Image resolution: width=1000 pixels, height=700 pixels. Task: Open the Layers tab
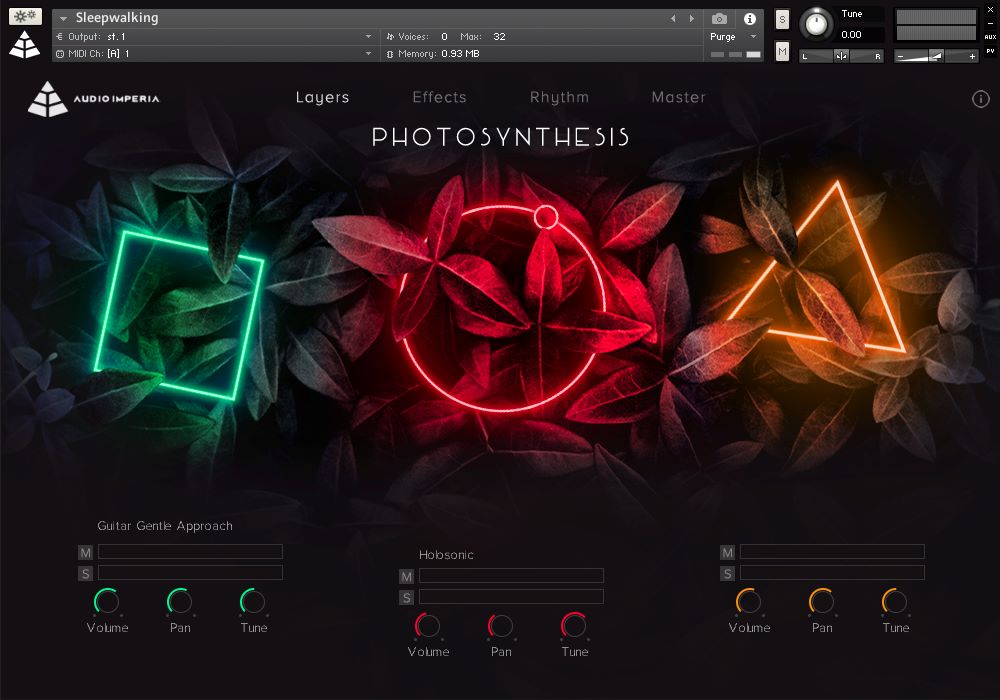(322, 98)
